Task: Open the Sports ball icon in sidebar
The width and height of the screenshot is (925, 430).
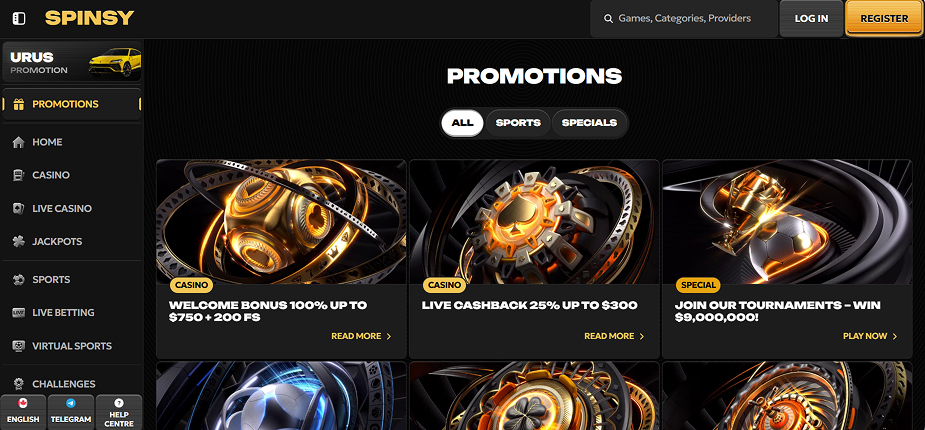Action: (x=18, y=280)
